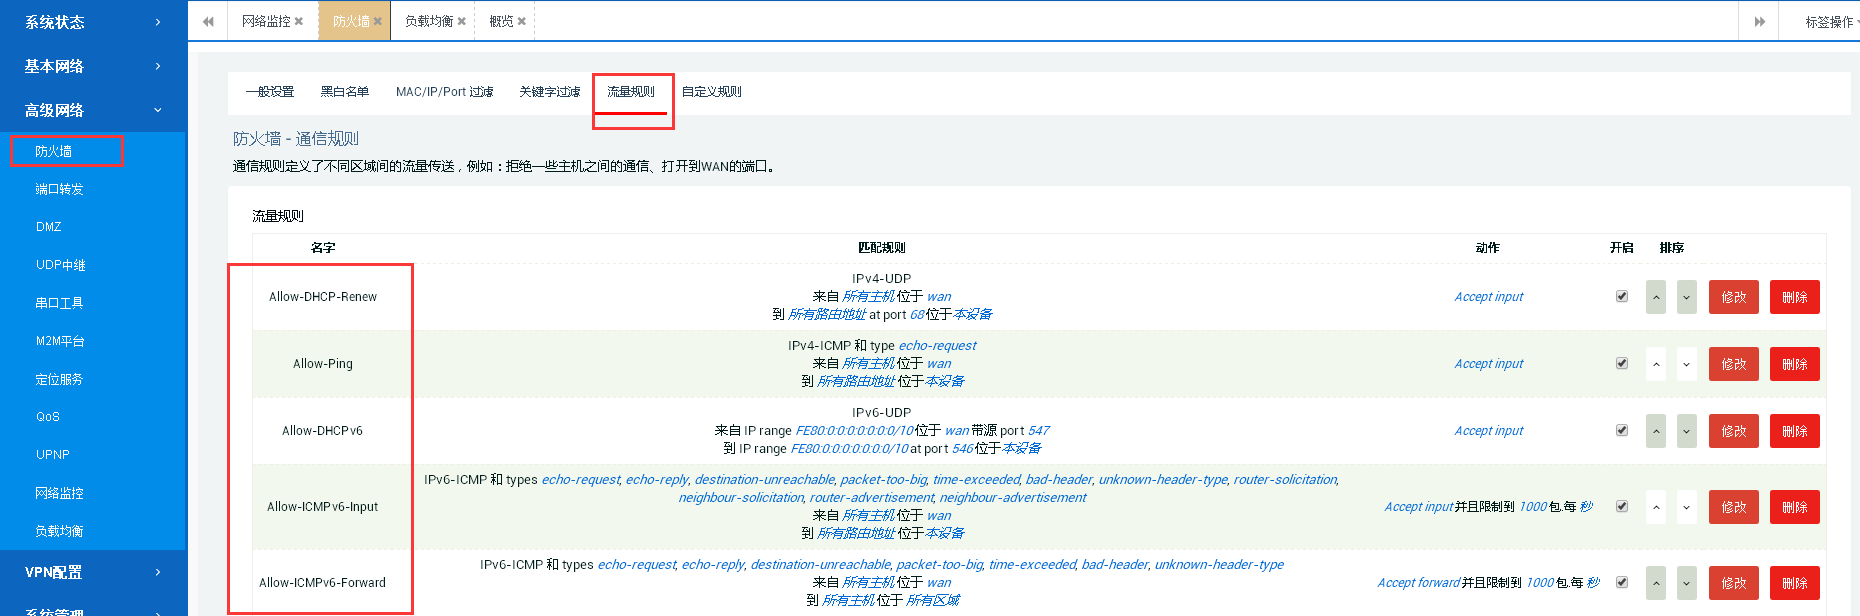Toggle the Allow-Ping rule enable checkbox
Viewport: 1860px width, 616px height.
point(1622,363)
